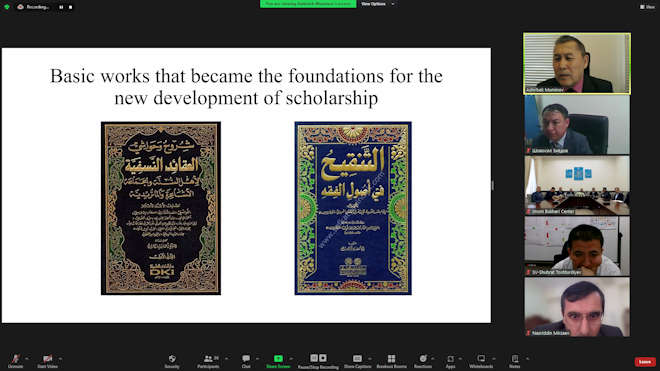Open the Apps icon
This screenshot has width=660, height=371.
pyautogui.click(x=450, y=361)
